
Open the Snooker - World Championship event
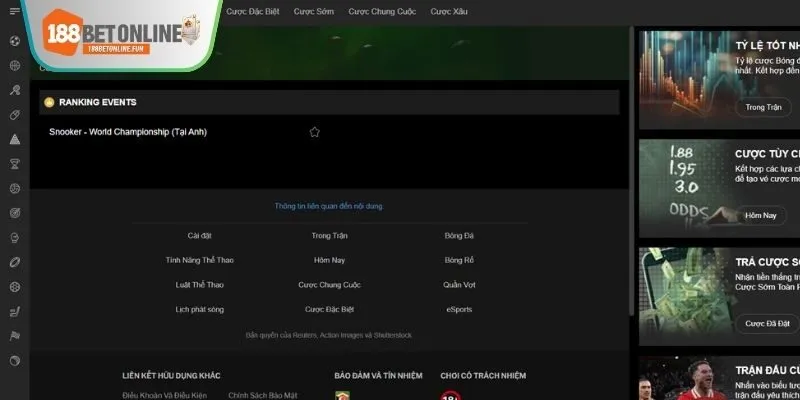point(128,132)
